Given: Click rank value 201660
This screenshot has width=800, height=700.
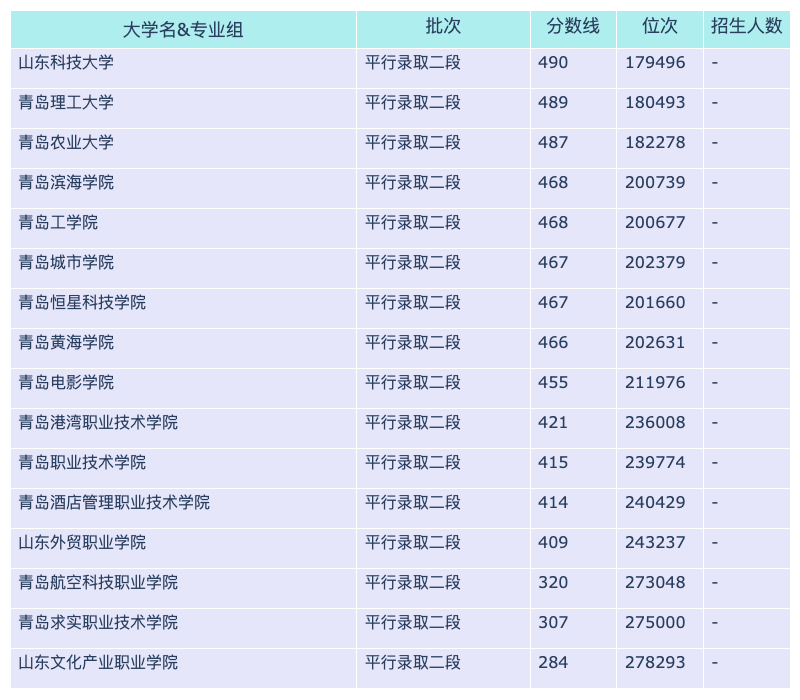Looking at the screenshot, I should [x=655, y=302].
